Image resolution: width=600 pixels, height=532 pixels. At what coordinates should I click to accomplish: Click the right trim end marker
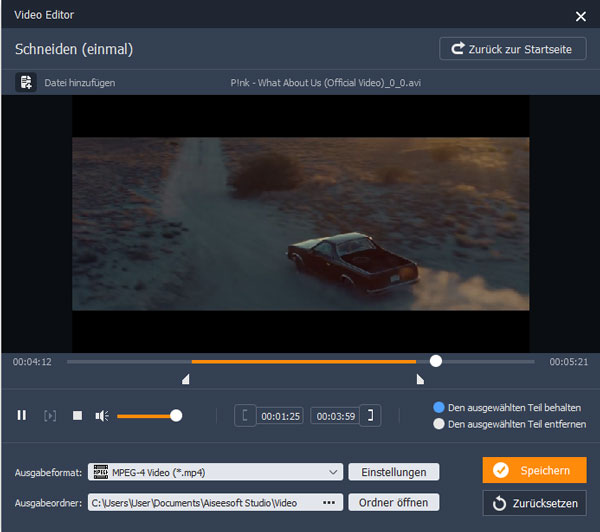point(420,379)
